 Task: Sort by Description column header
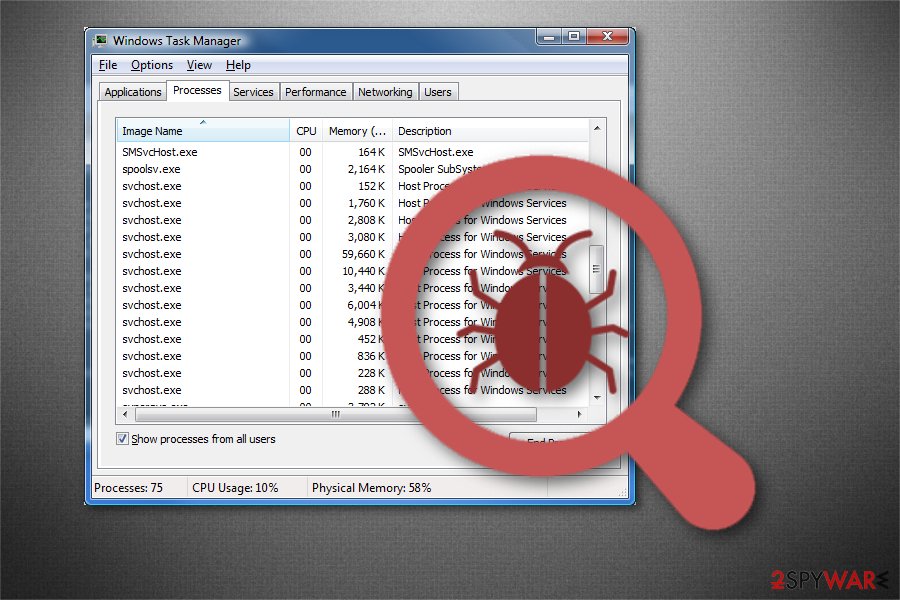click(x=491, y=131)
